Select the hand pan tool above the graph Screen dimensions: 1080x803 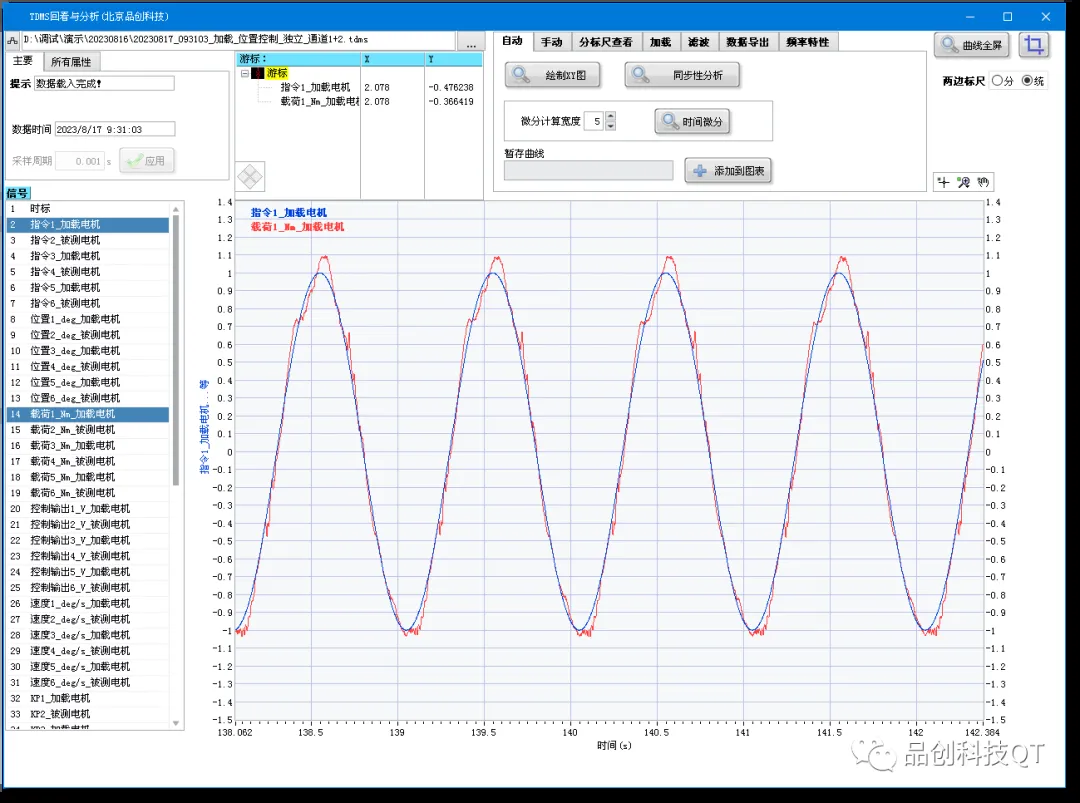click(983, 182)
